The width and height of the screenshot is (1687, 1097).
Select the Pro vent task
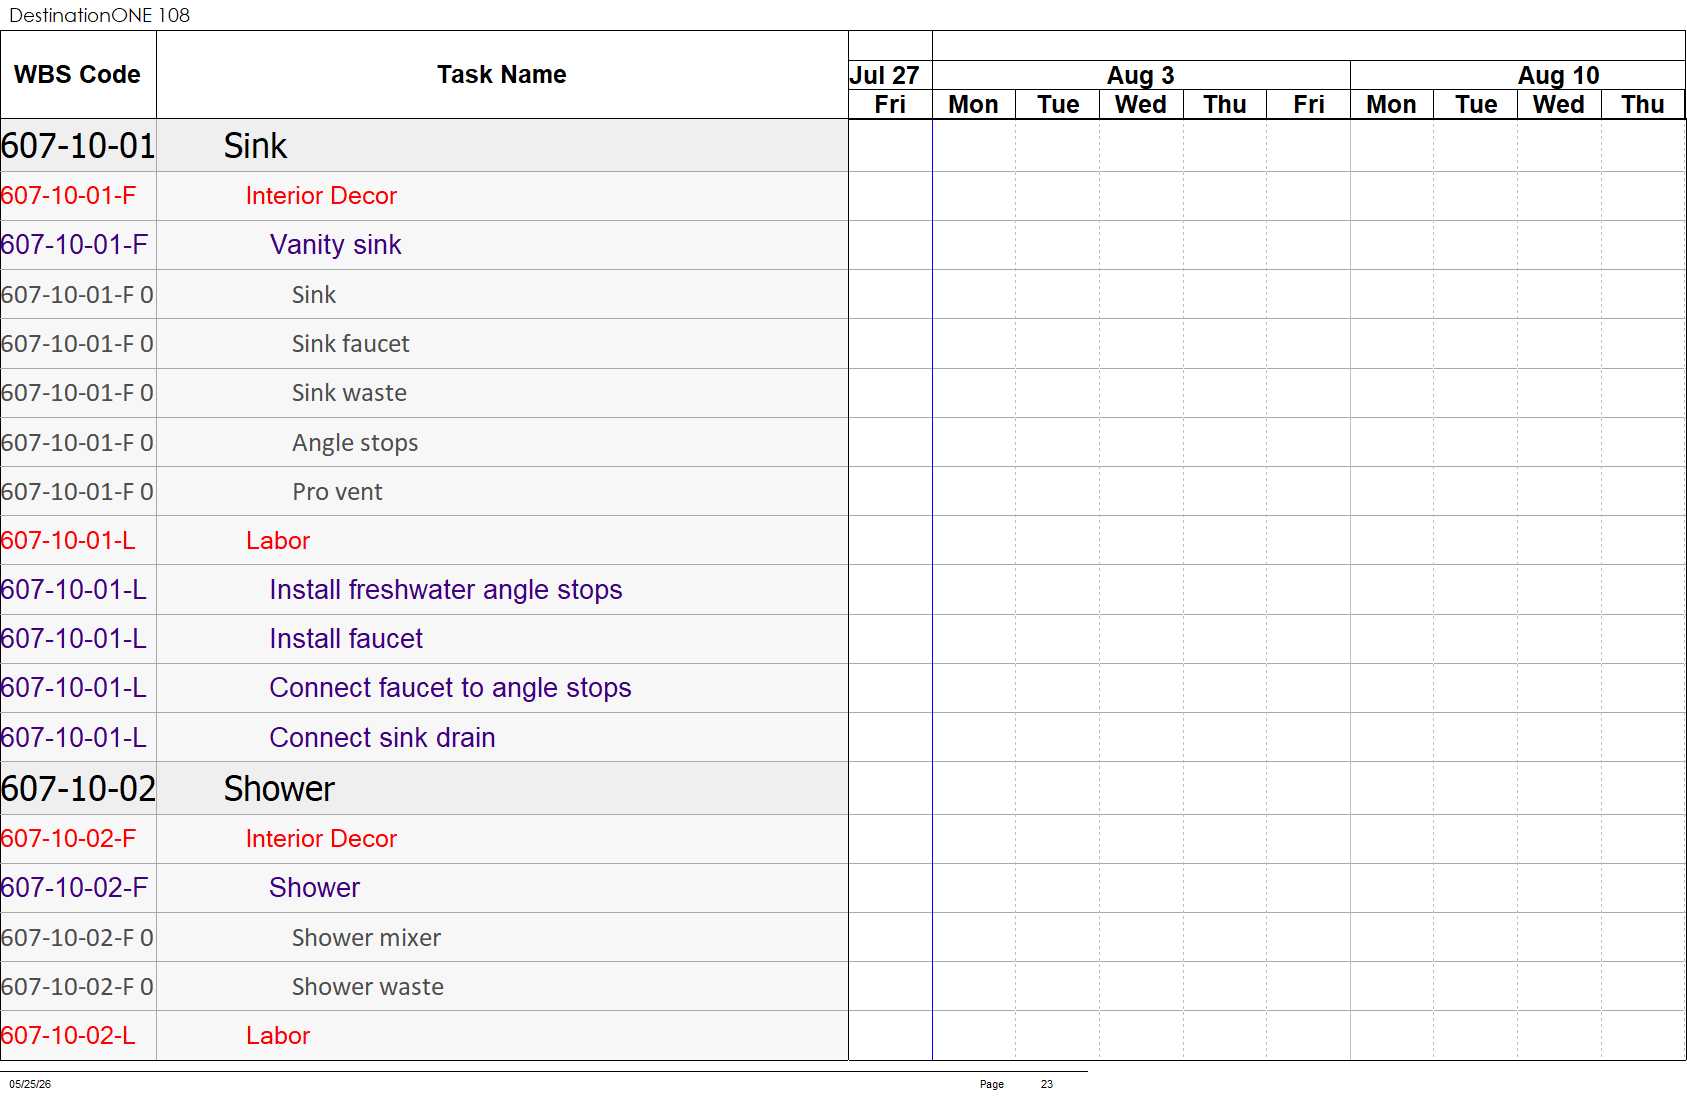tap(337, 492)
